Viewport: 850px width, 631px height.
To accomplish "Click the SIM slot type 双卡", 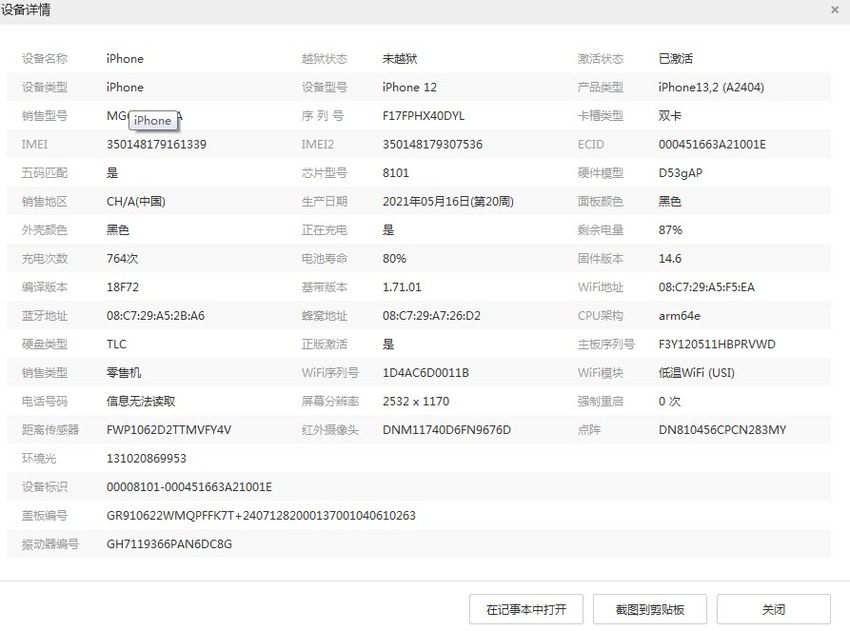I will coord(669,115).
